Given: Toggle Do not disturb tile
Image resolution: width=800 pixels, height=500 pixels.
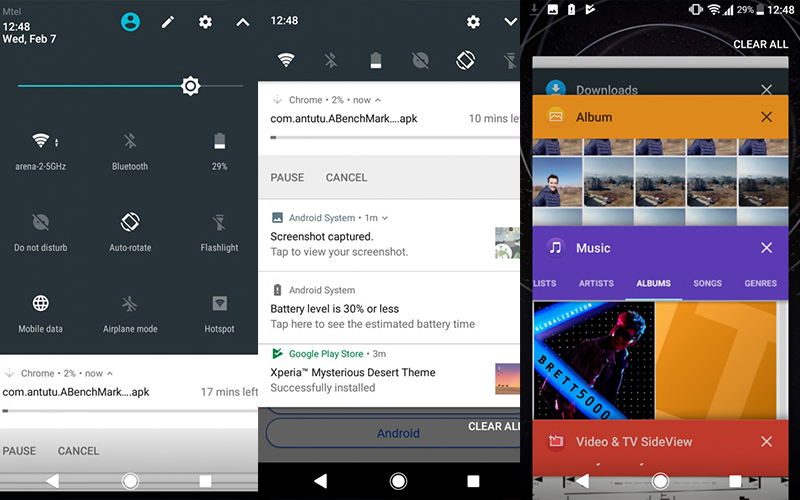Looking at the screenshot, I should tap(41, 233).
